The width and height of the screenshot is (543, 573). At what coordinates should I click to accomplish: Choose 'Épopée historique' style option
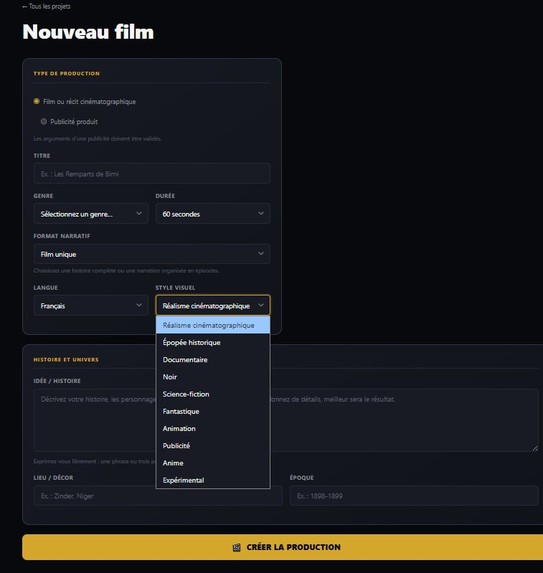(213, 342)
